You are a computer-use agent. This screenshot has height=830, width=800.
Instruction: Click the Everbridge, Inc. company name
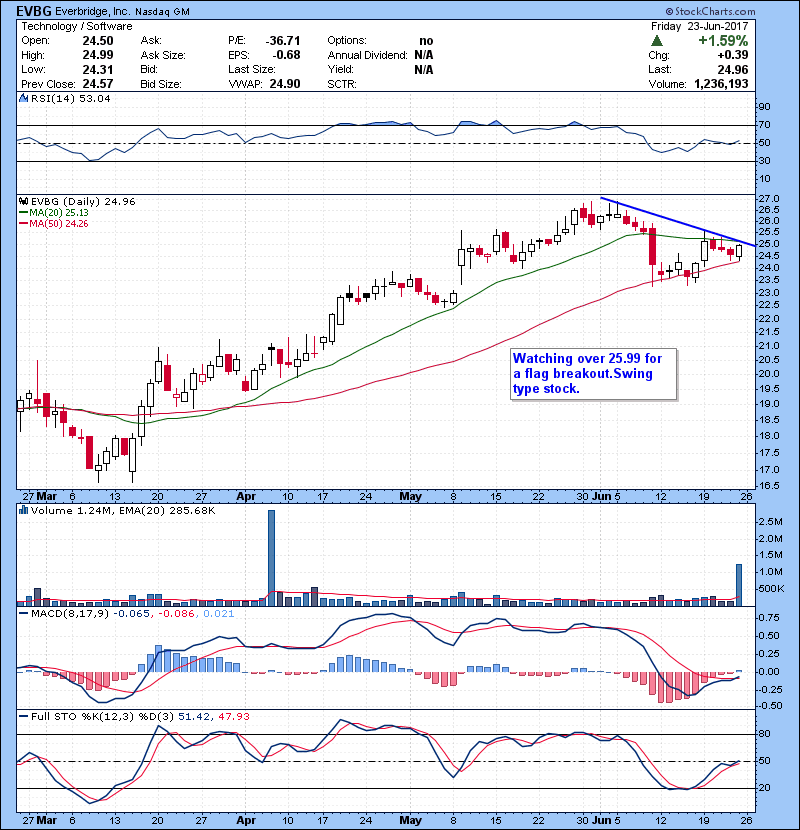point(93,12)
